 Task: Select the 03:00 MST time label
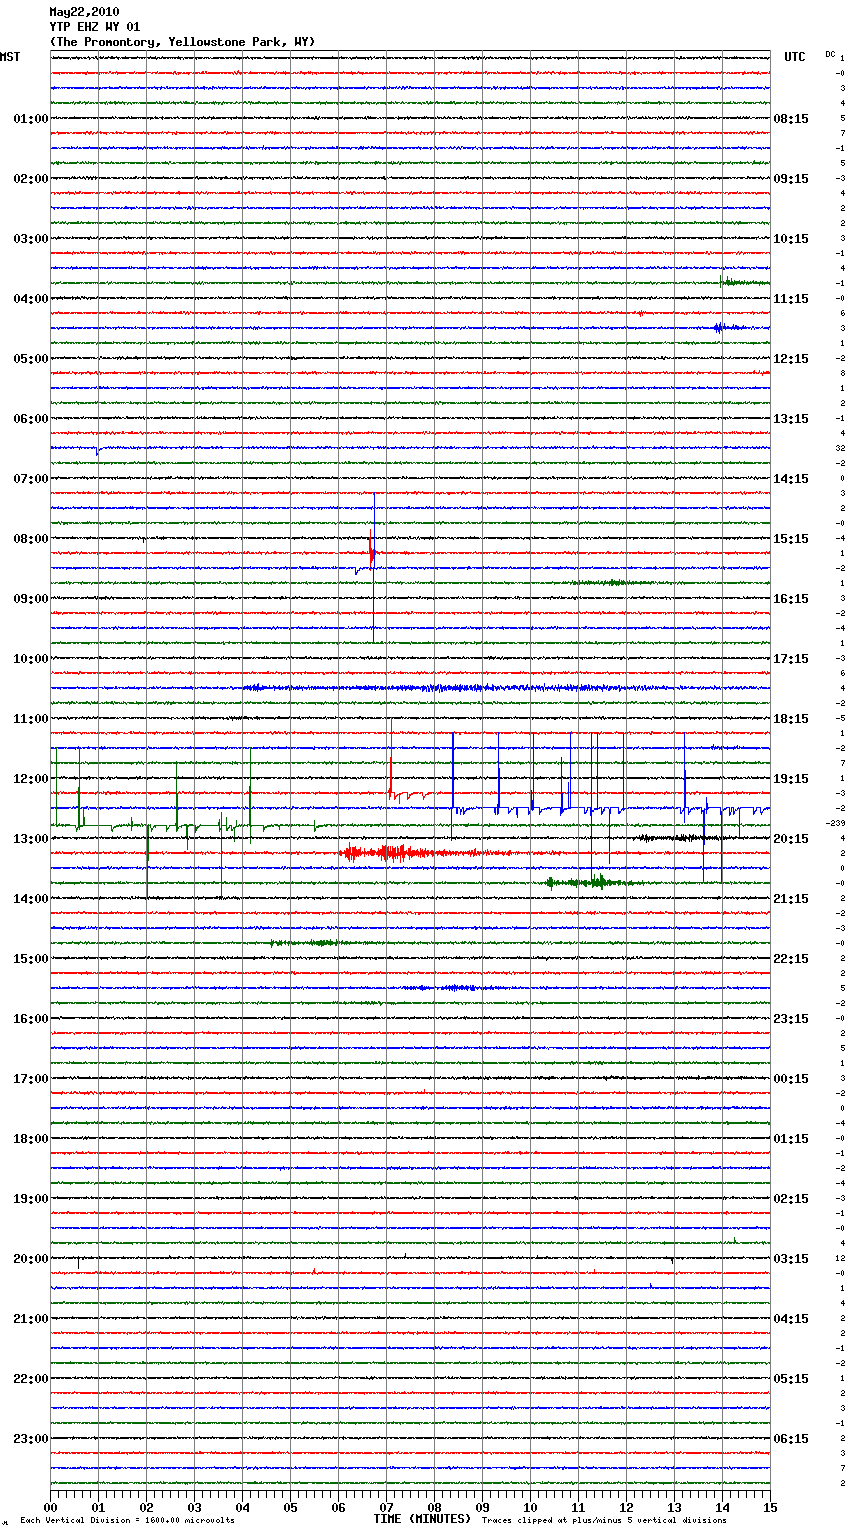(x=30, y=239)
